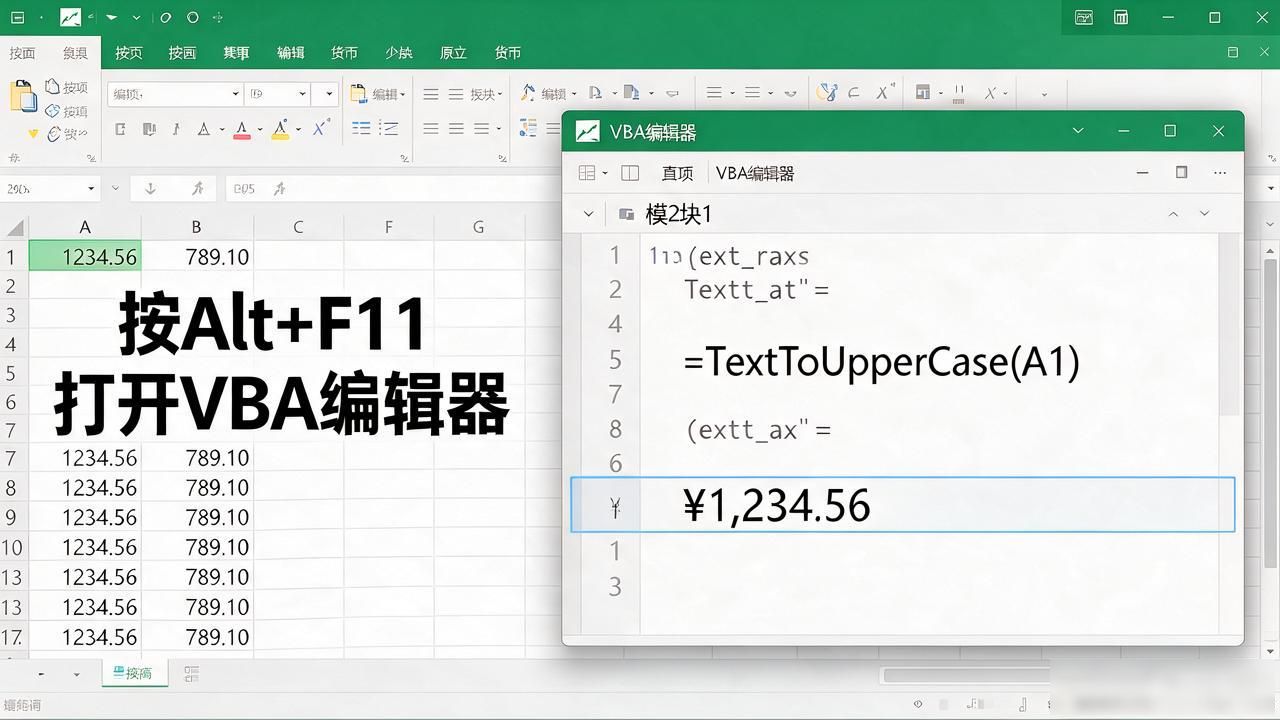1280x720 pixels.
Task: Click the grid layout icon in VBA toolbar
Action: [588, 173]
